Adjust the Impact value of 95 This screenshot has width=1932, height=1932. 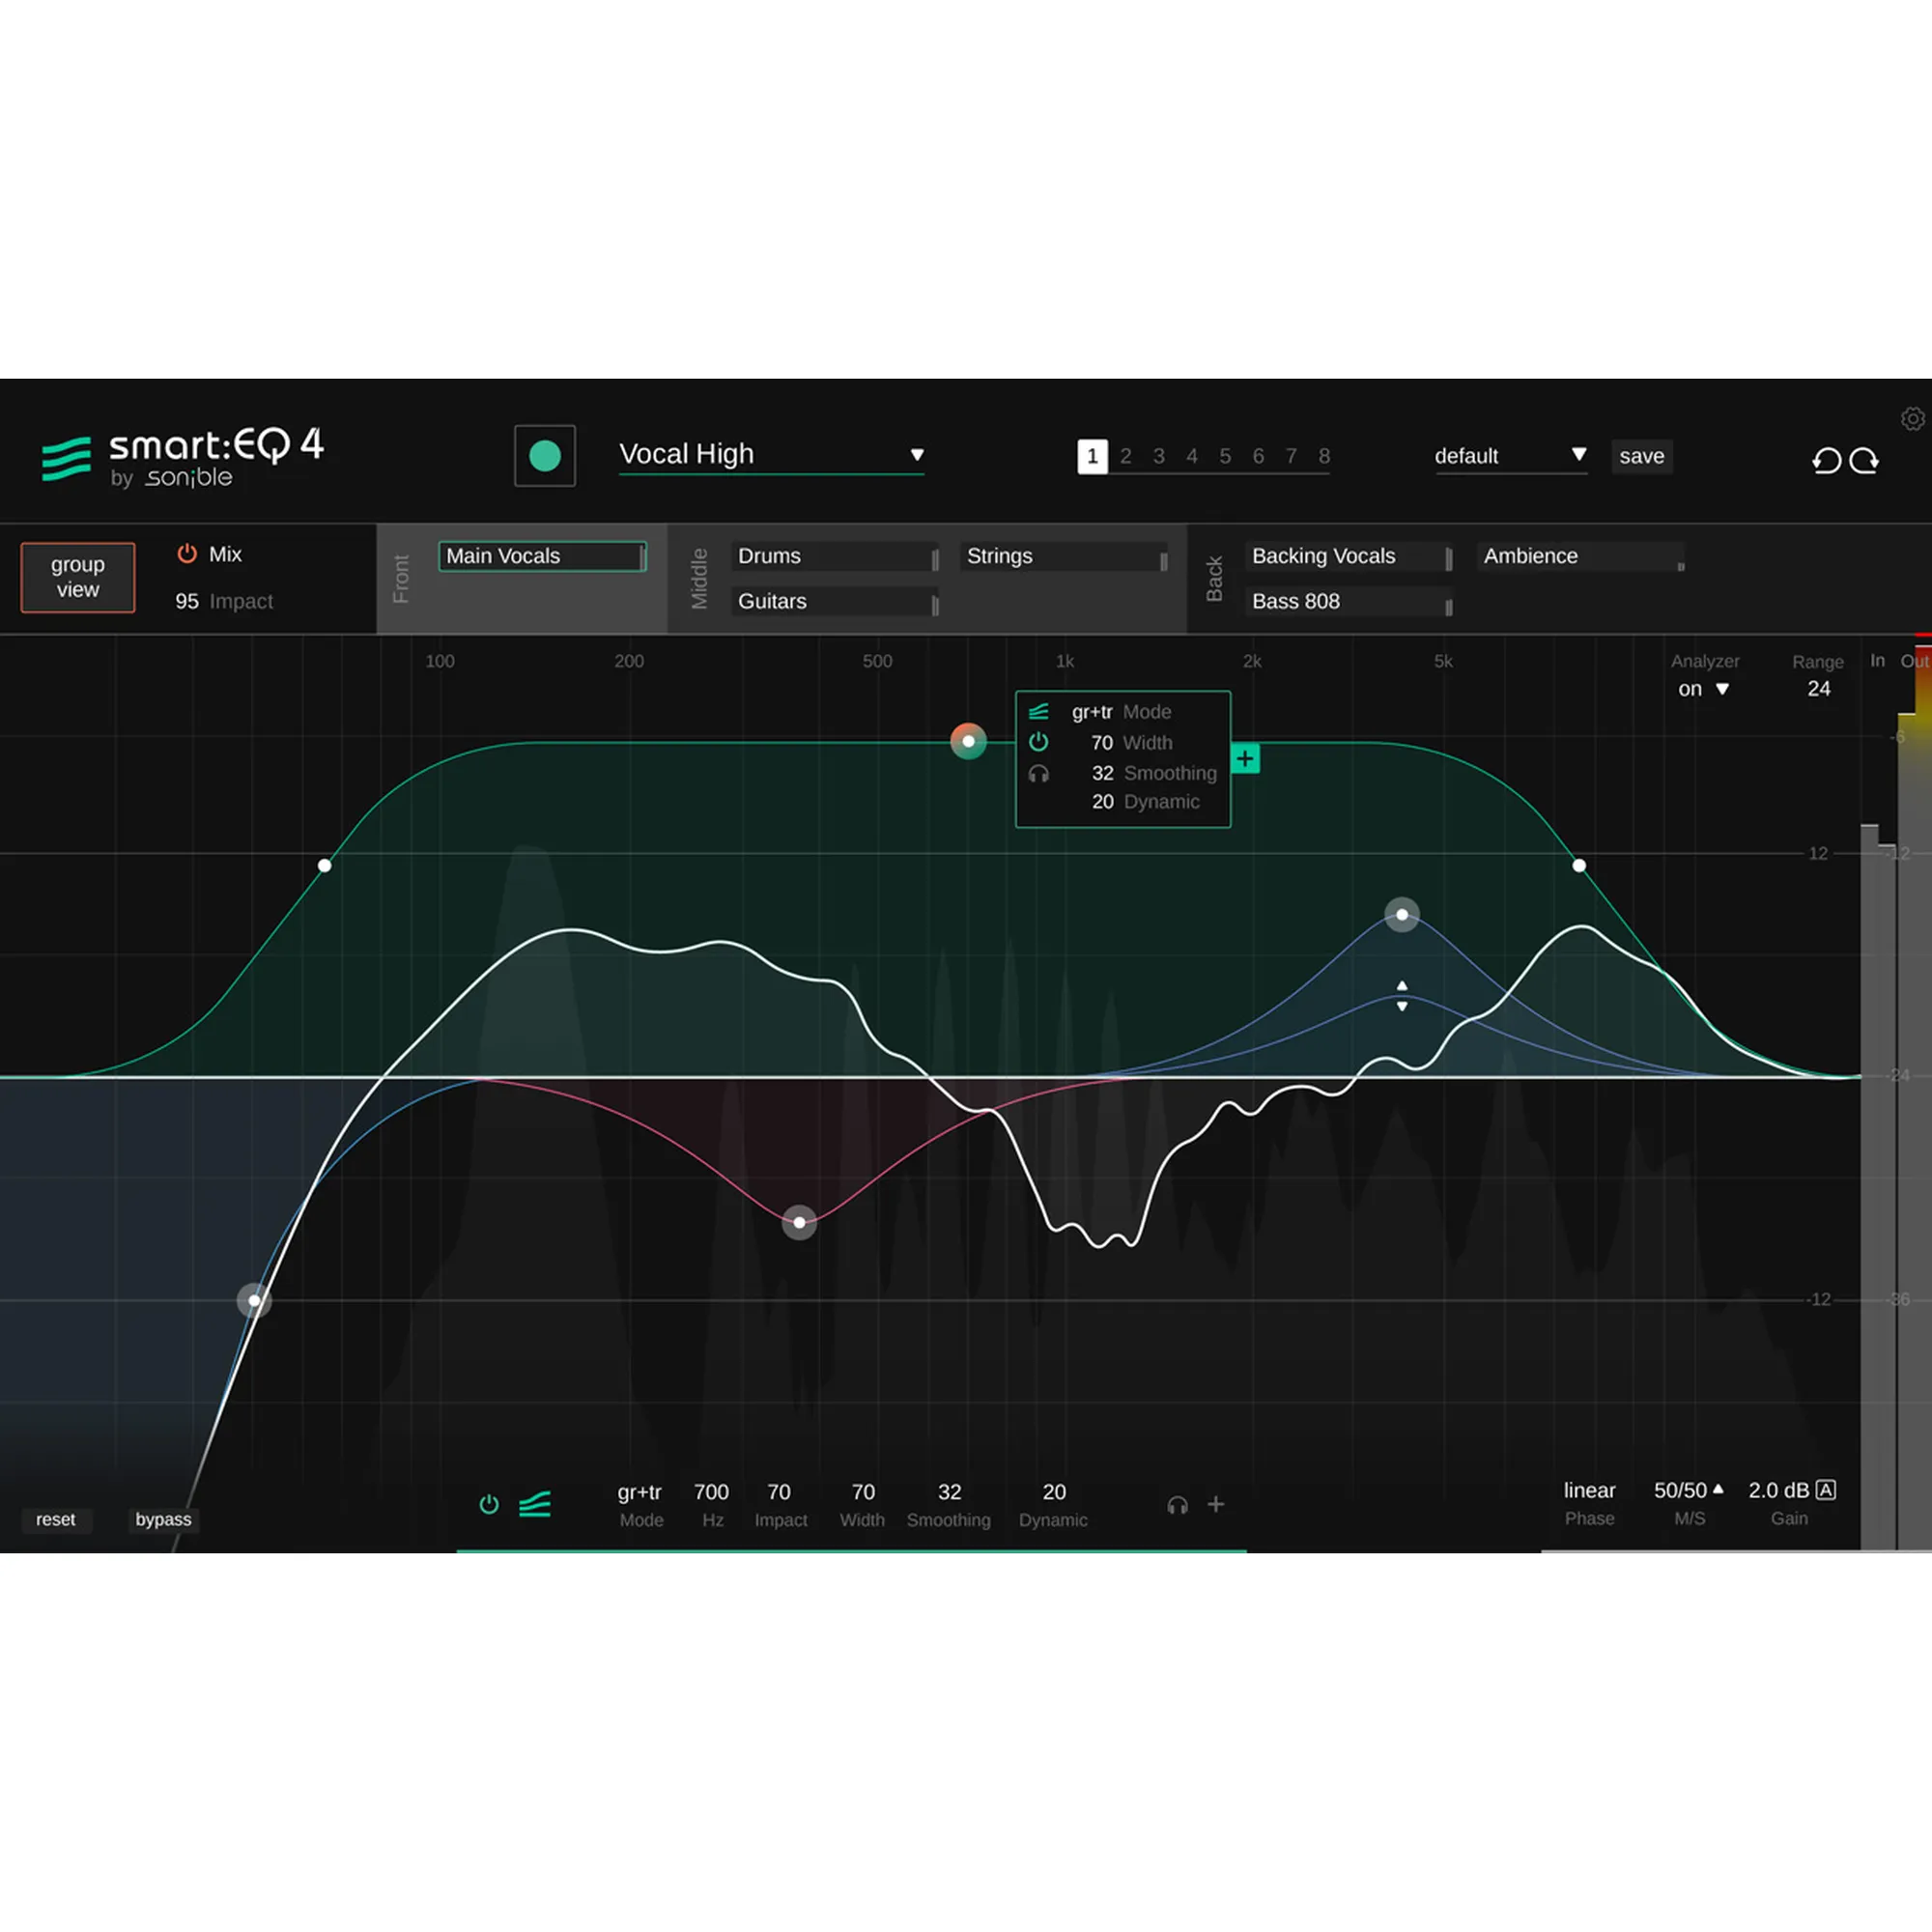[187, 601]
